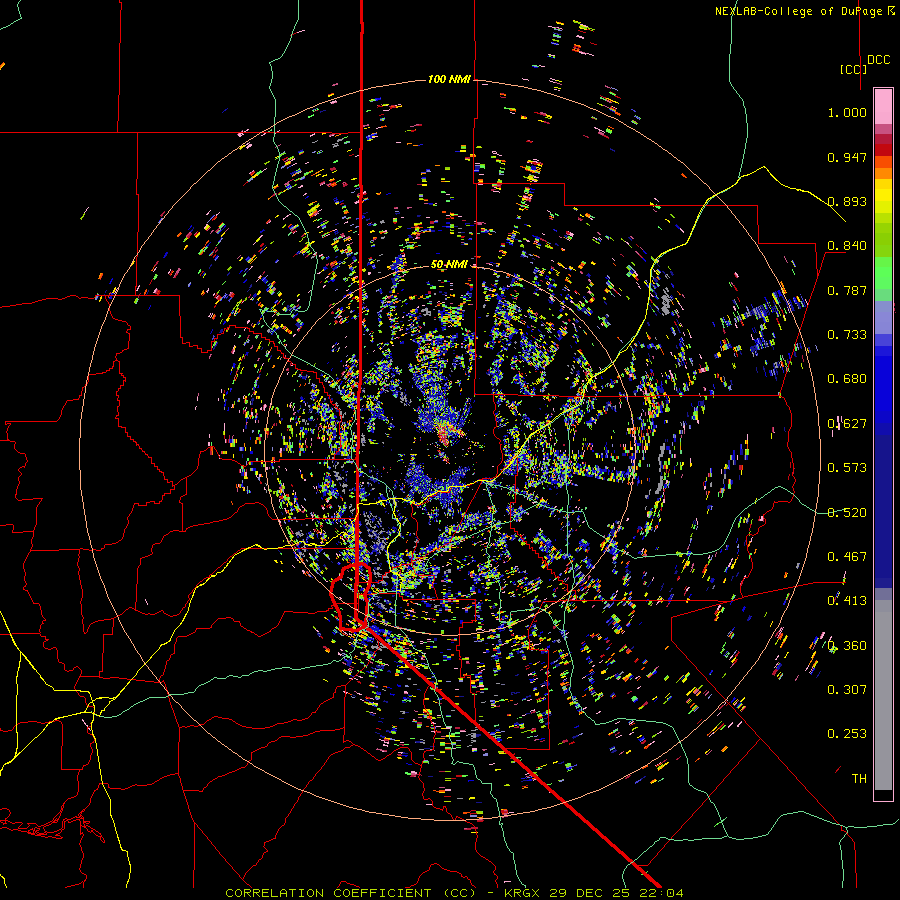The image size is (900, 900).
Task: Pick the red swatch on the color bar
Action: pos(883,150)
